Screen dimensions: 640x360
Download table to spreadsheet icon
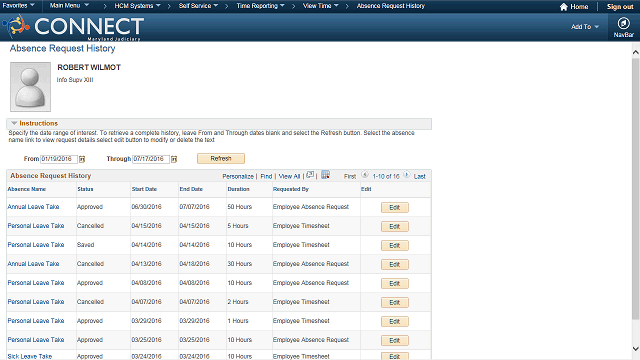point(325,175)
